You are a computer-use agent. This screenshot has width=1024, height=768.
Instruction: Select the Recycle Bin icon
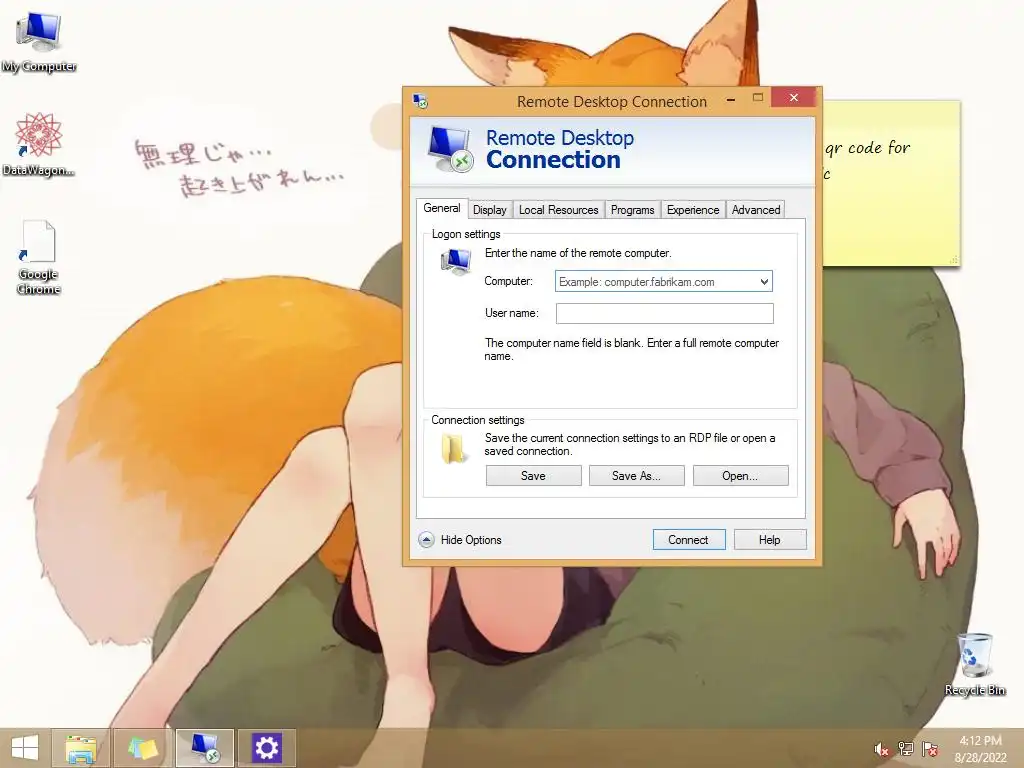tap(975, 663)
